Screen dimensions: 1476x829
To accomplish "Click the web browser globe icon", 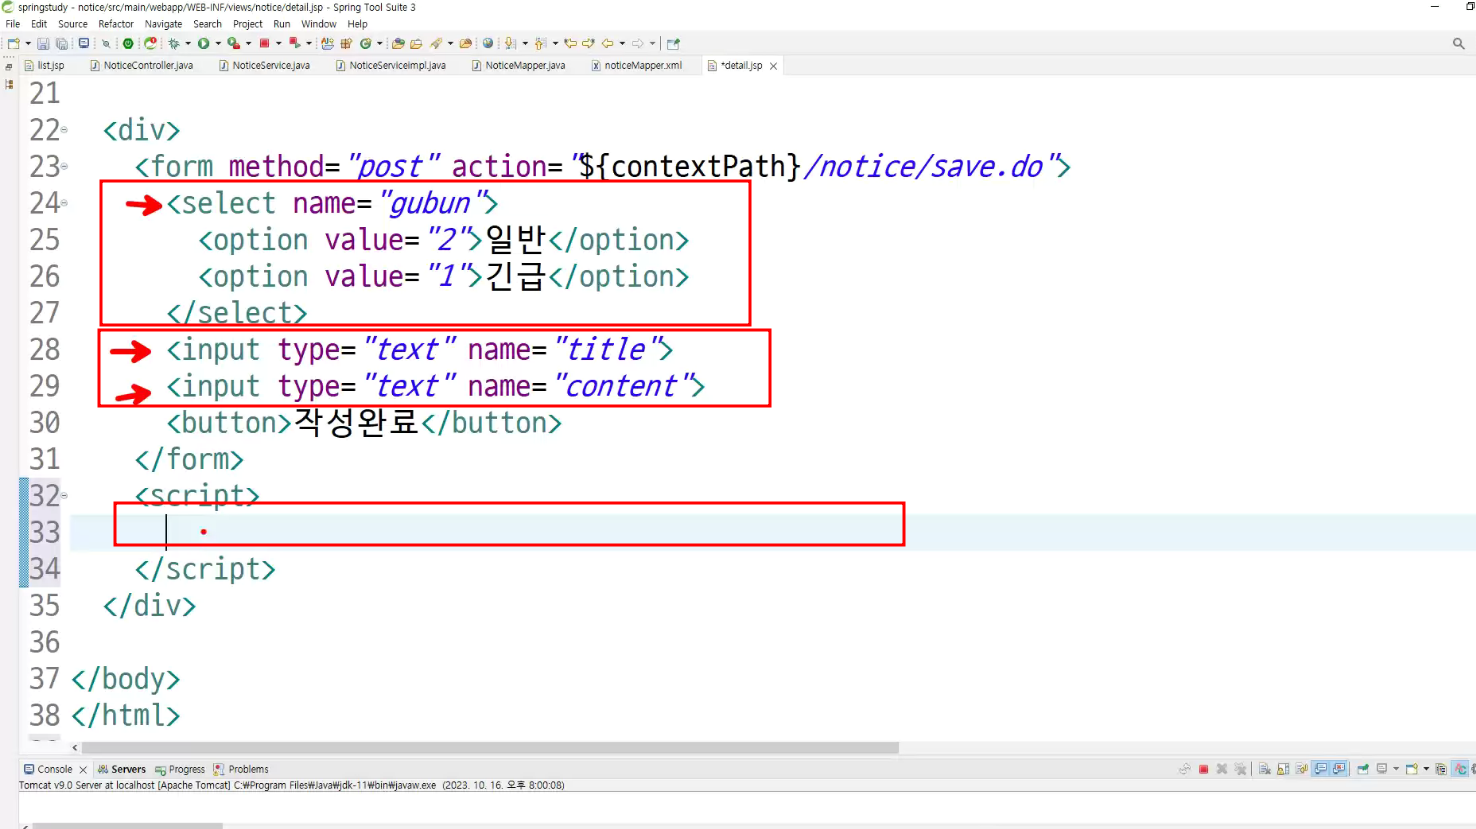I will click(x=487, y=43).
